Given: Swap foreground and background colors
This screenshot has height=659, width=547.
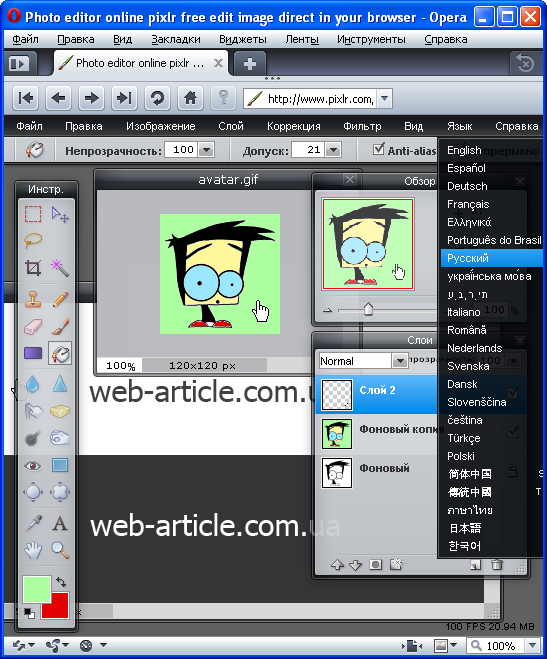Looking at the screenshot, I should pos(61,582).
